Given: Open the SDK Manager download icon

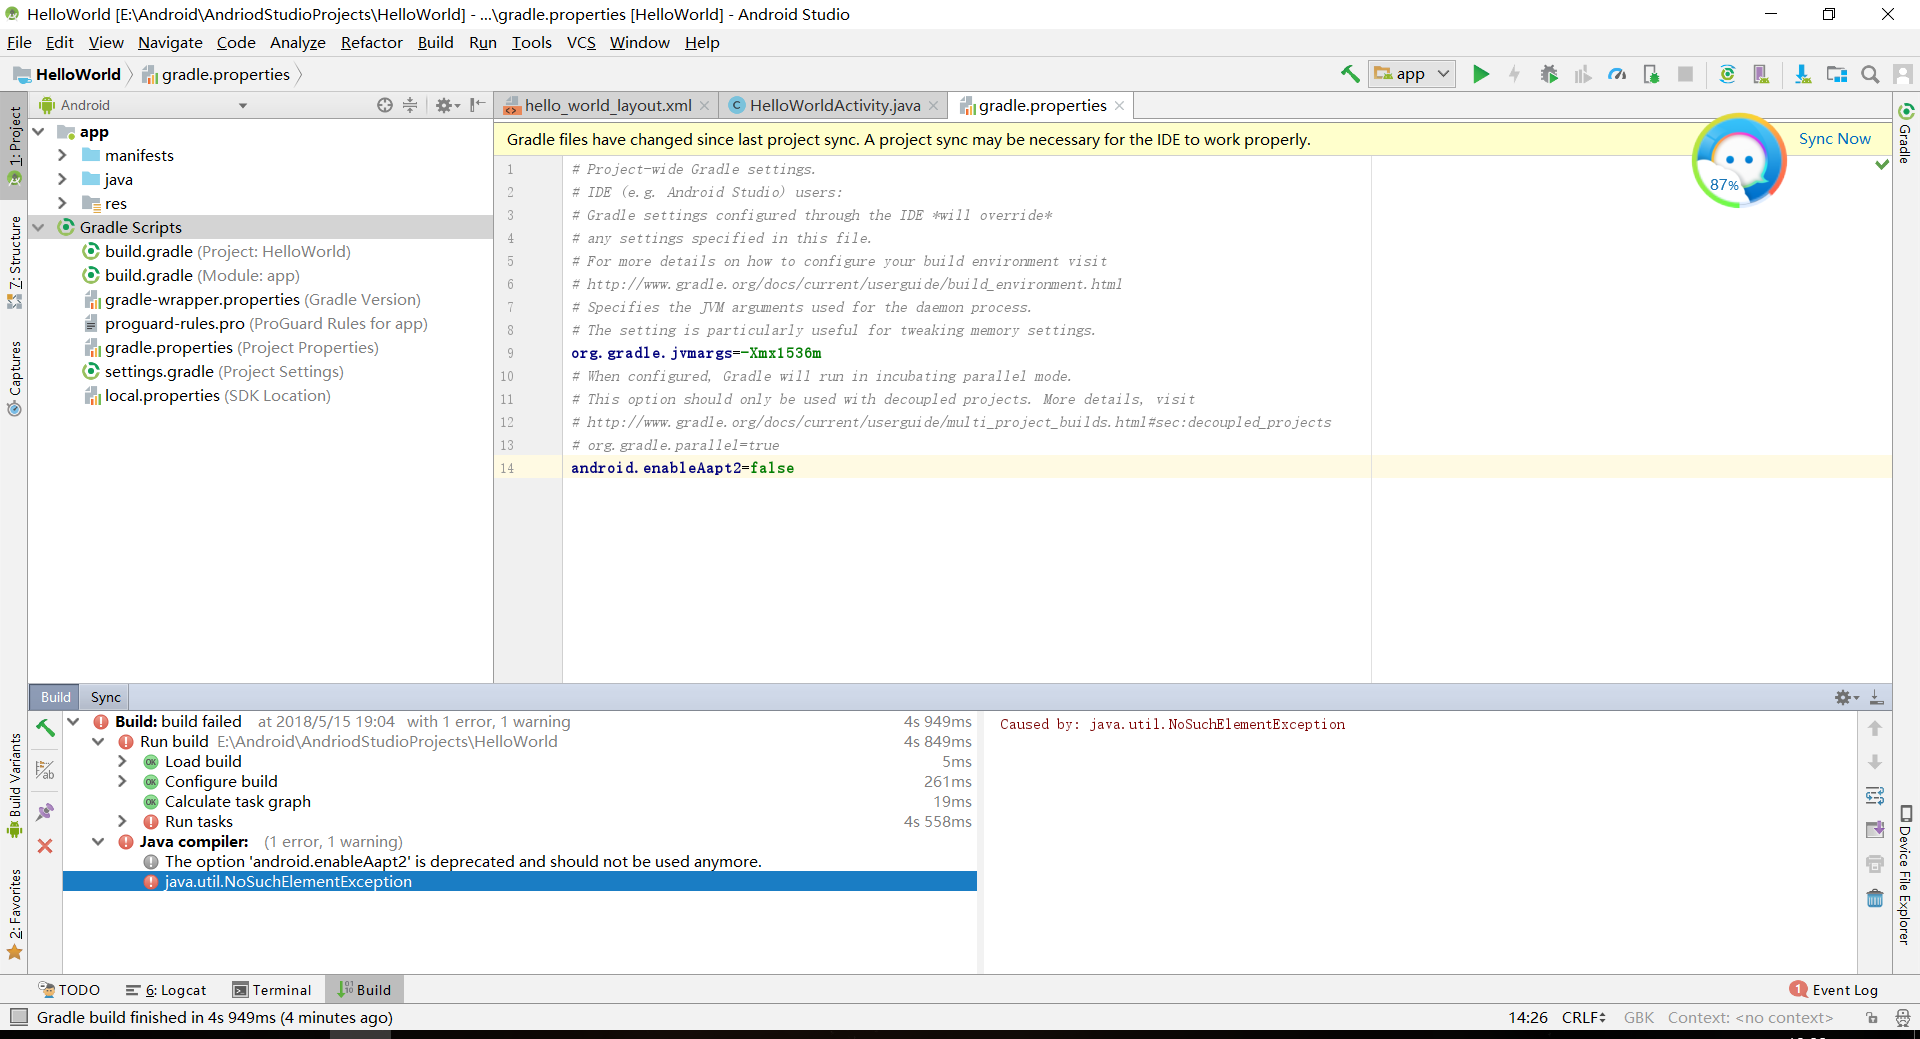Looking at the screenshot, I should [1802, 74].
